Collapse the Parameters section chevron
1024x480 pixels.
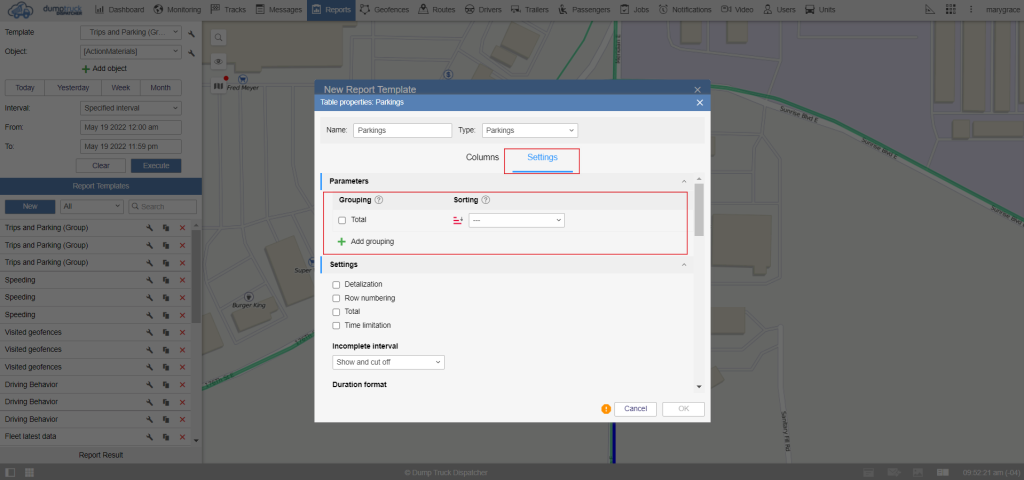[684, 181]
